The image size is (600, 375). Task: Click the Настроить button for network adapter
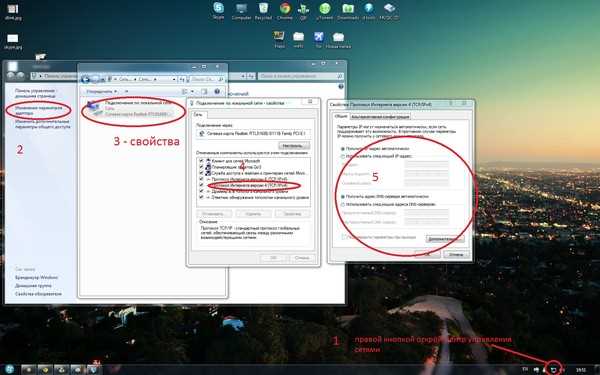[x=293, y=146]
